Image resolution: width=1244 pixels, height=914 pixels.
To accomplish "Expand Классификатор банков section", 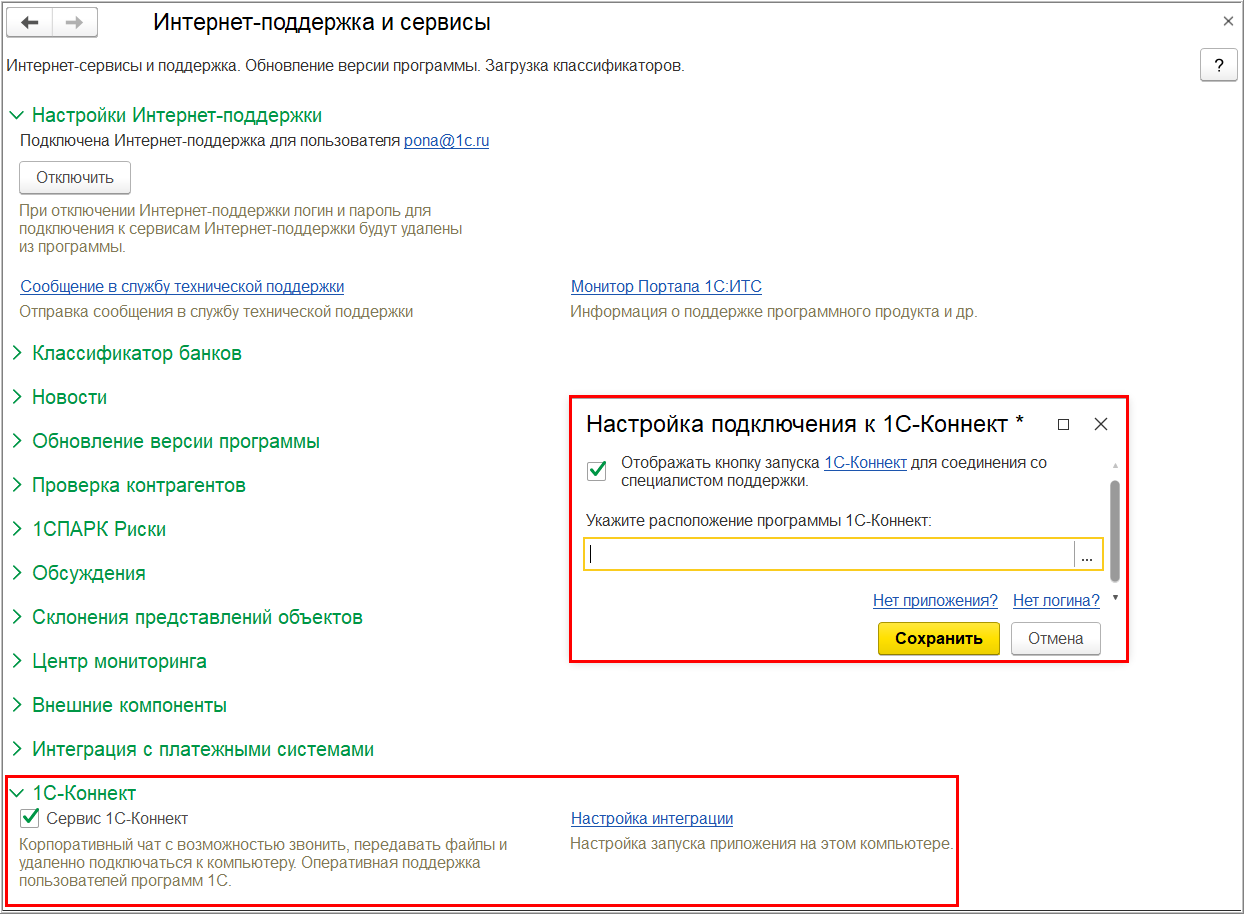I will pyautogui.click(x=126, y=353).
